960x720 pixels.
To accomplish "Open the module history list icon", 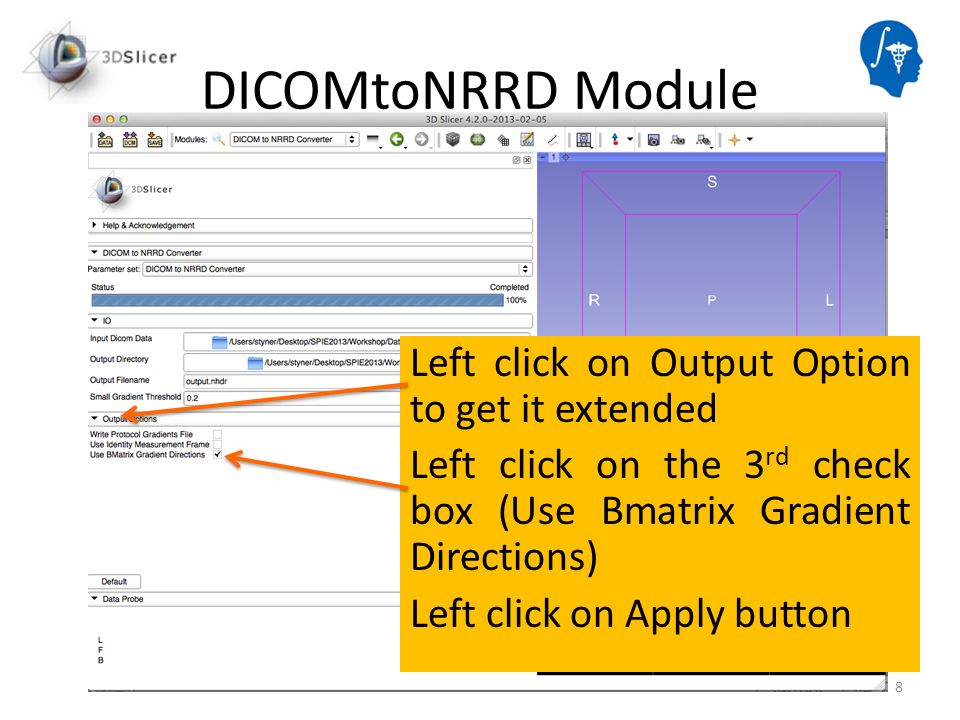I will 373,140.
